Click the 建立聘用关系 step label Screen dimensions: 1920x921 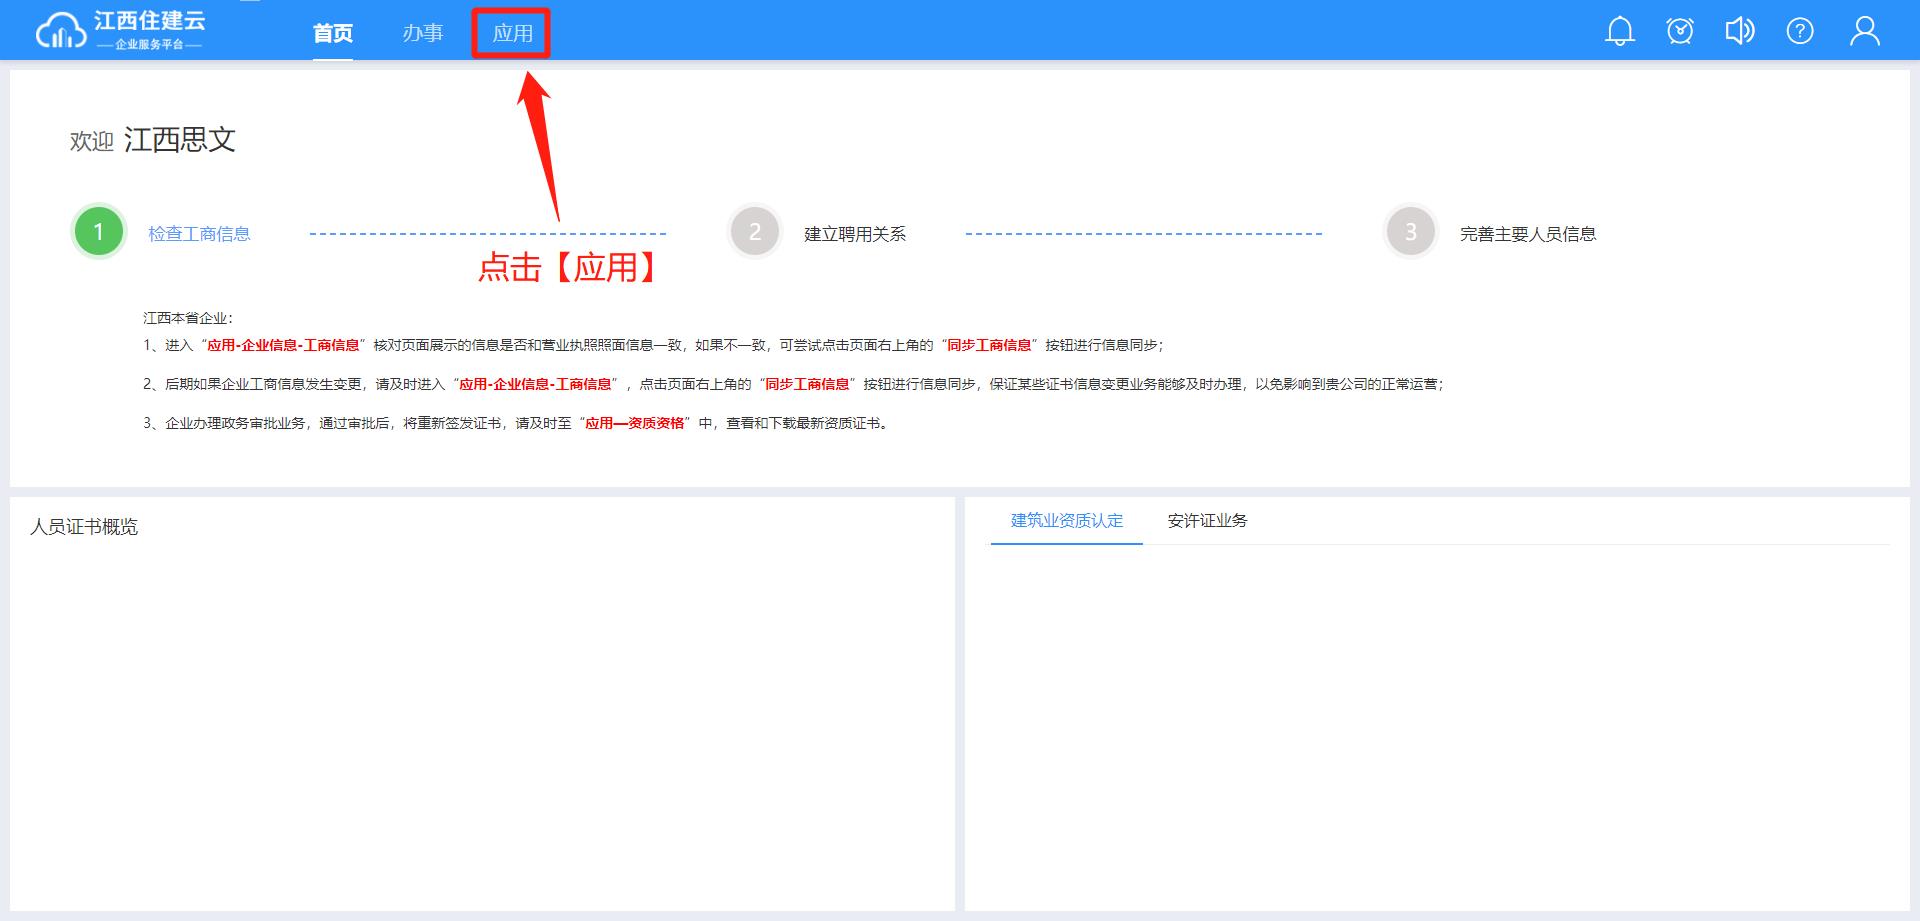click(x=855, y=234)
